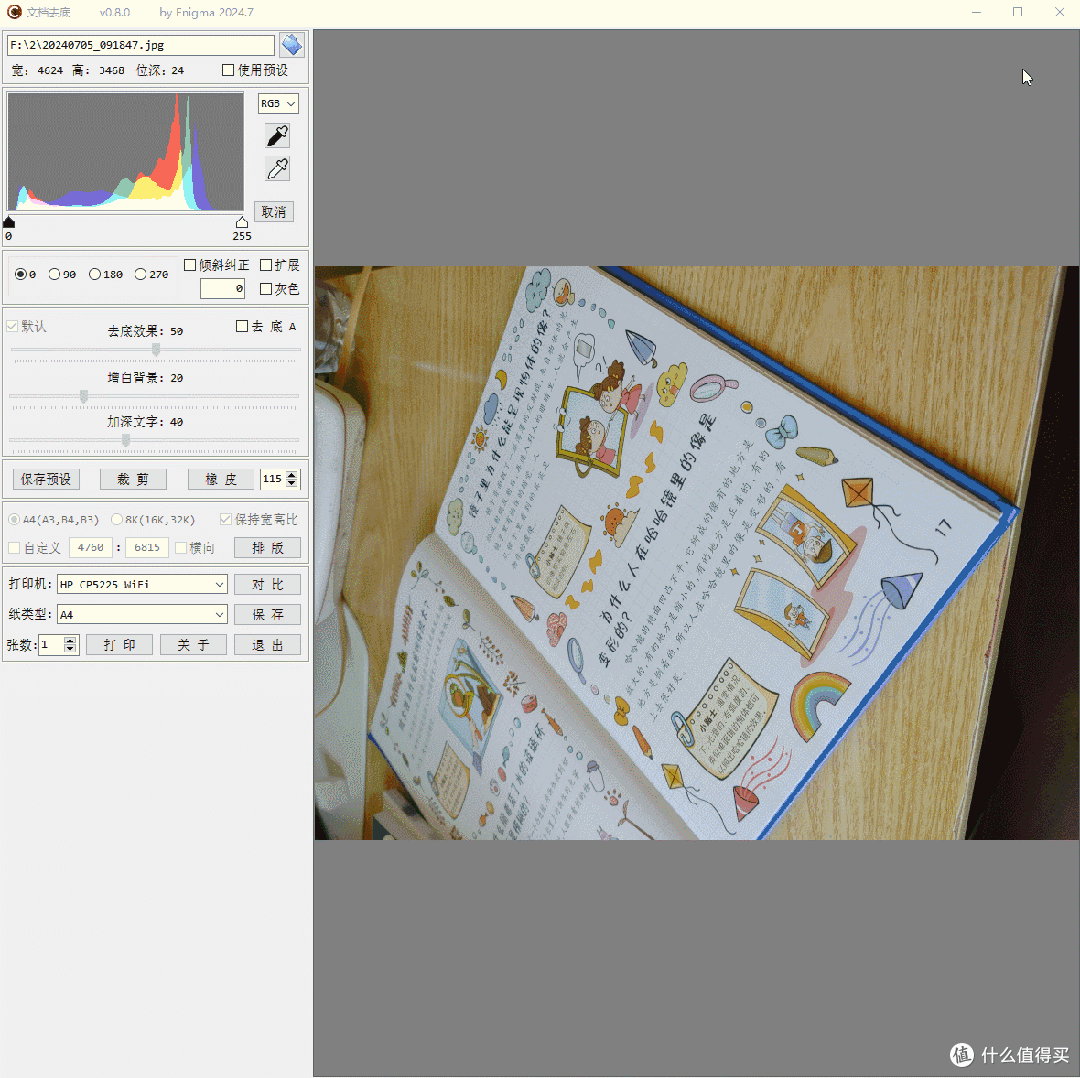Image resolution: width=1080 pixels, height=1078 pixels.
Task: Increase the 张数 copies count
Action: 70,641
